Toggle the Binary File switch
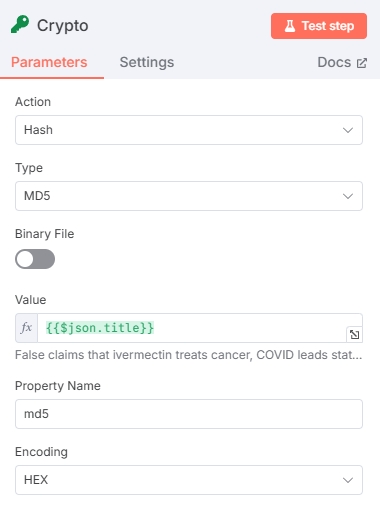Image resolution: width=380 pixels, height=509 pixels. point(35,259)
